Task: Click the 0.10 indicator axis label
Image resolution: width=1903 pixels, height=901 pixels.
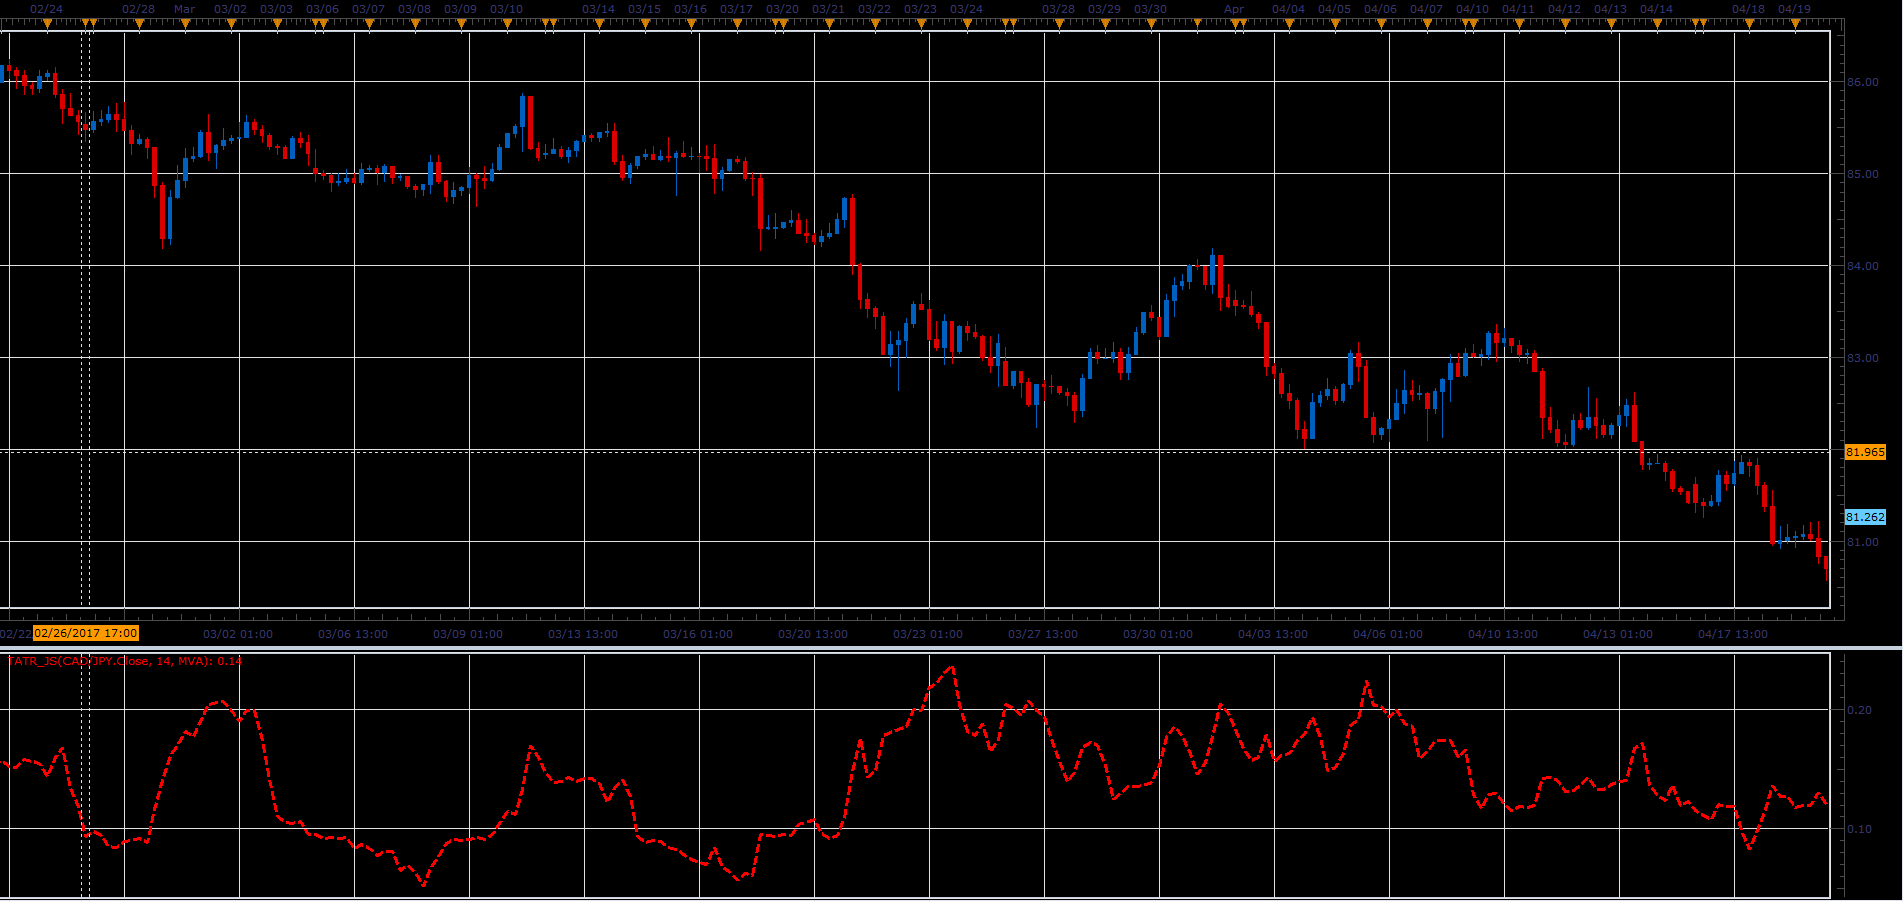Action: coord(1859,829)
